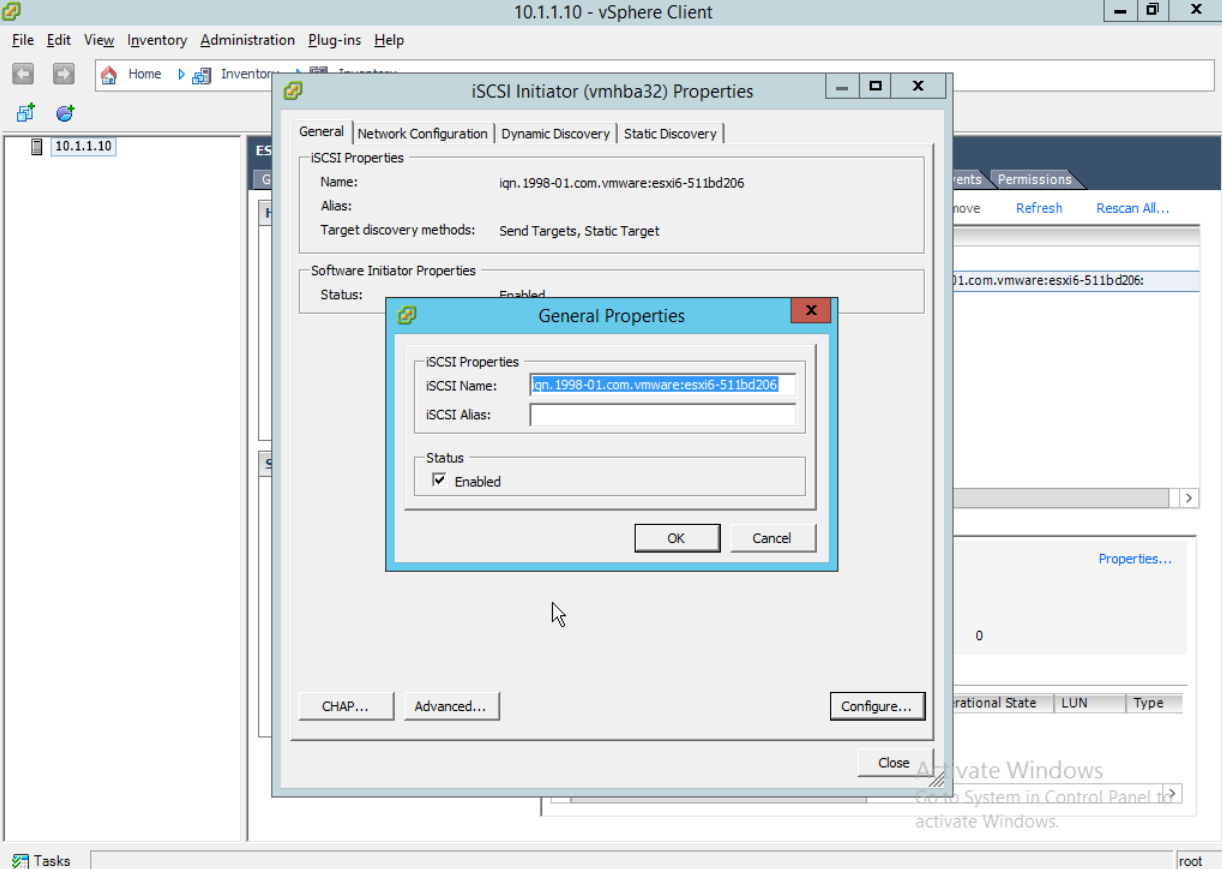Open the Administration menu

[x=247, y=40]
